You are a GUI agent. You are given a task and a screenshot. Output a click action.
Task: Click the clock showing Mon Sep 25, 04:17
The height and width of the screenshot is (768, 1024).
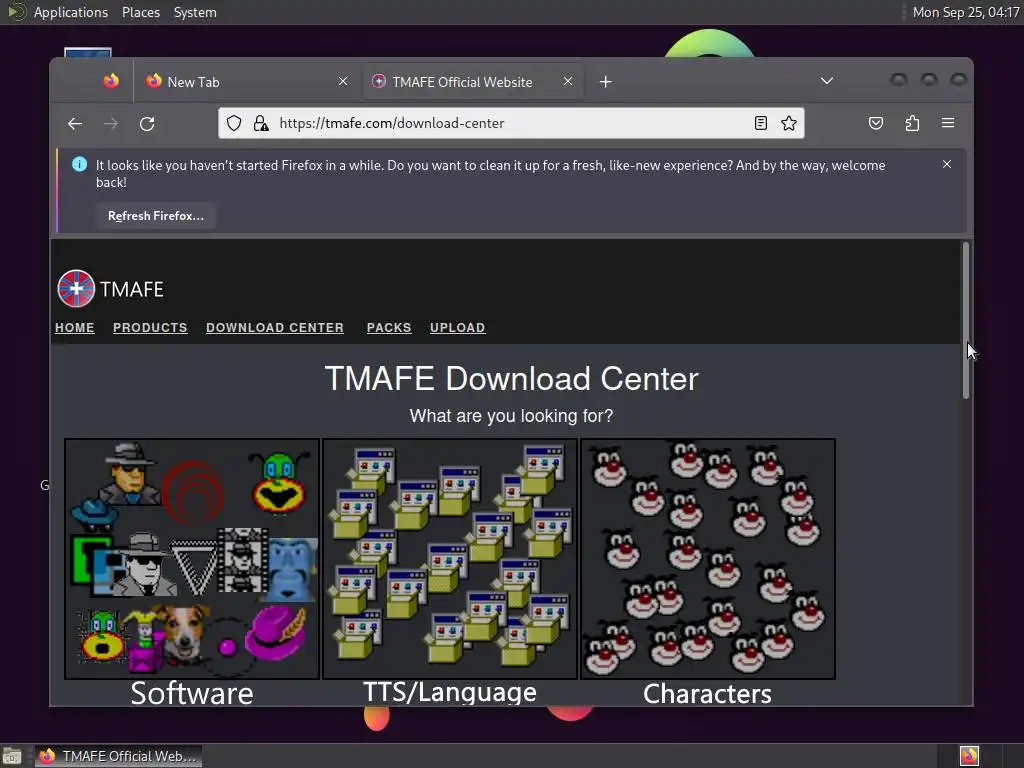click(x=966, y=12)
